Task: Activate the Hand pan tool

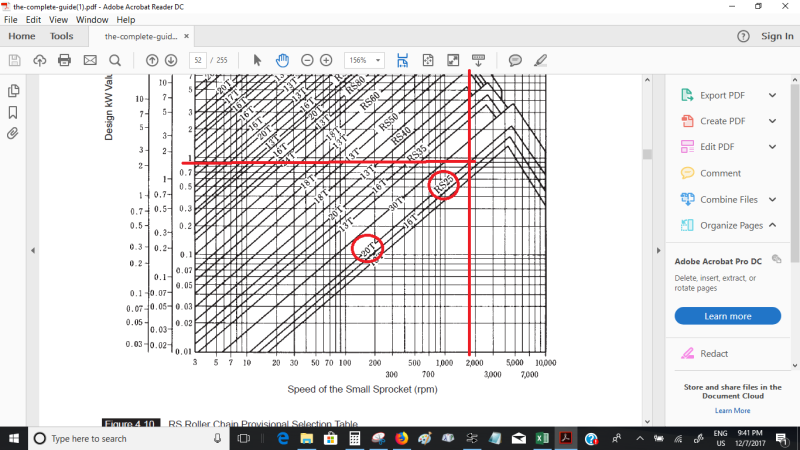Action: point(282,60)
